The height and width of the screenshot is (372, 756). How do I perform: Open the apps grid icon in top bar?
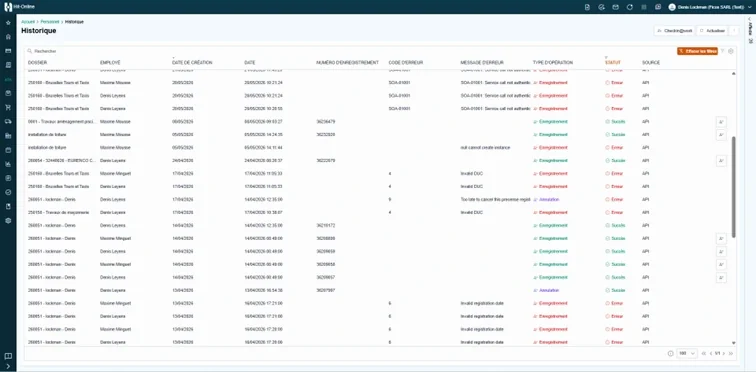644,7
